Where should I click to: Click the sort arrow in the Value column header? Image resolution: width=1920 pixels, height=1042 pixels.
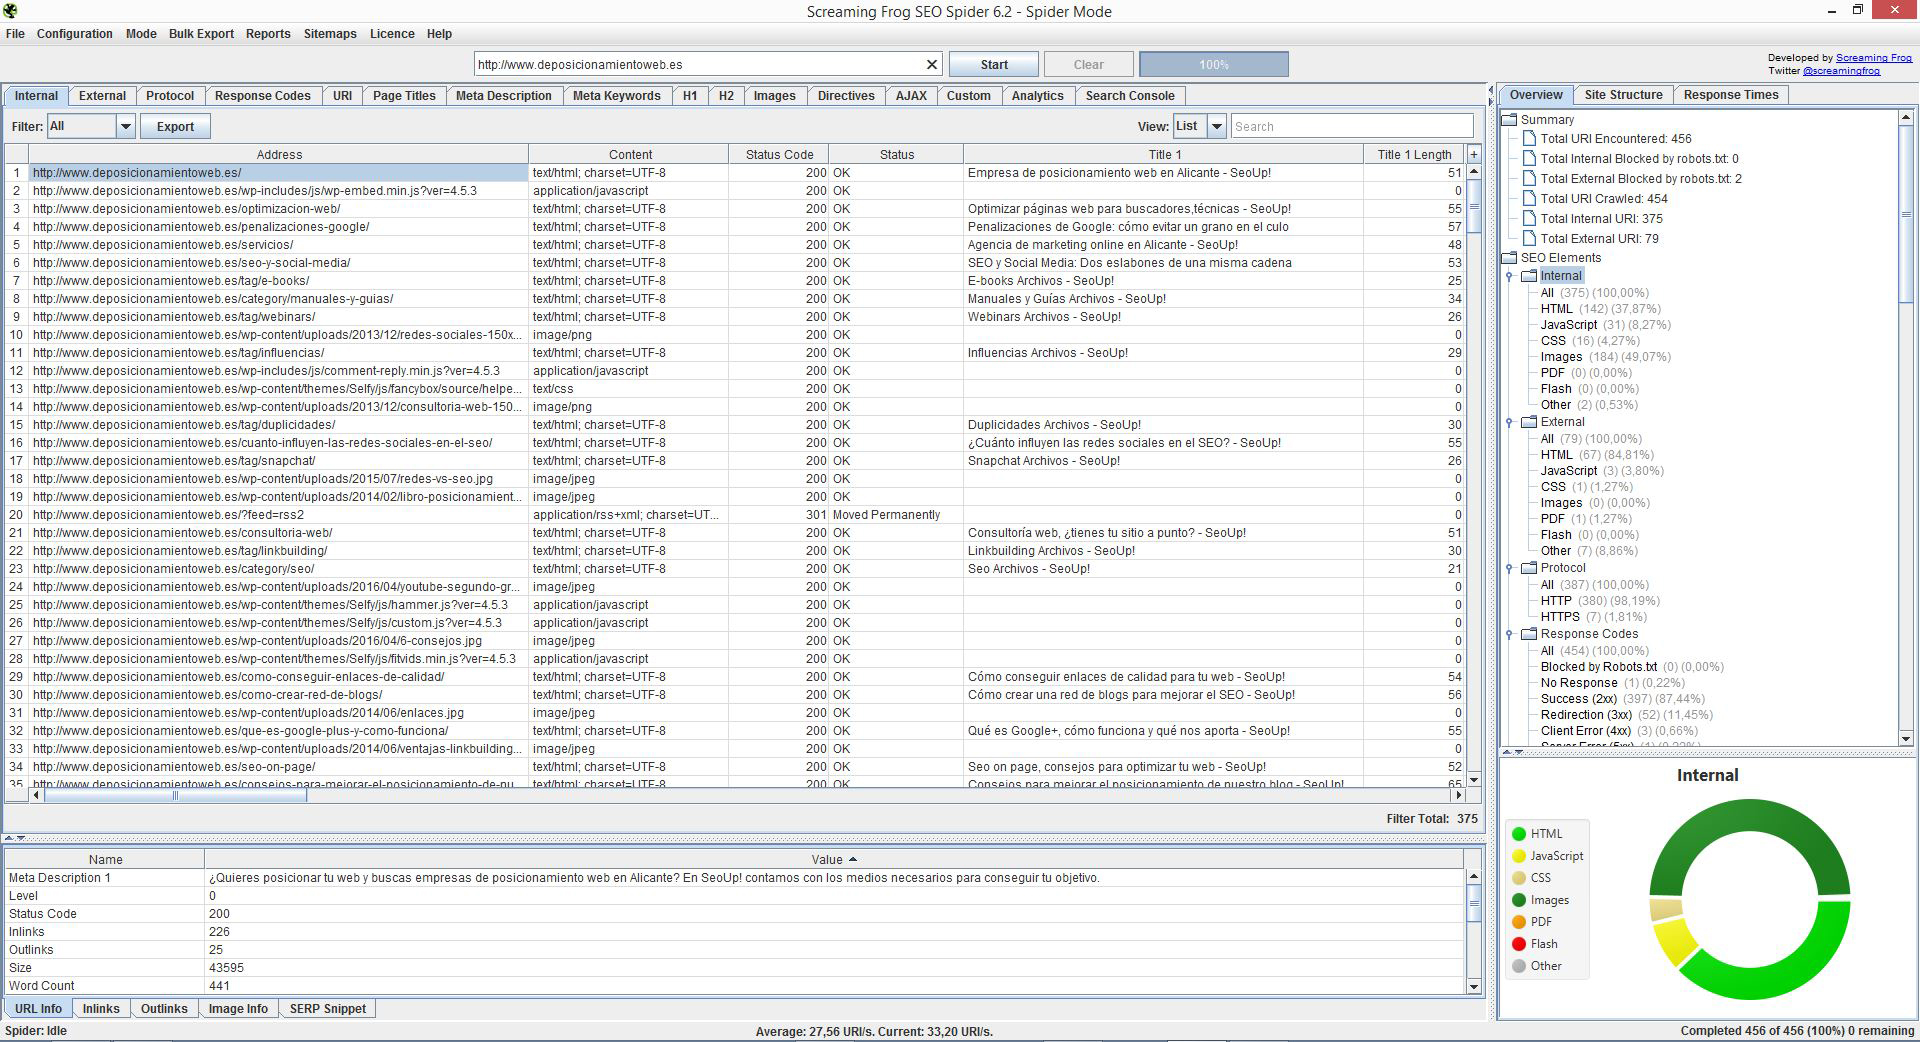click(x=853, y=860)
